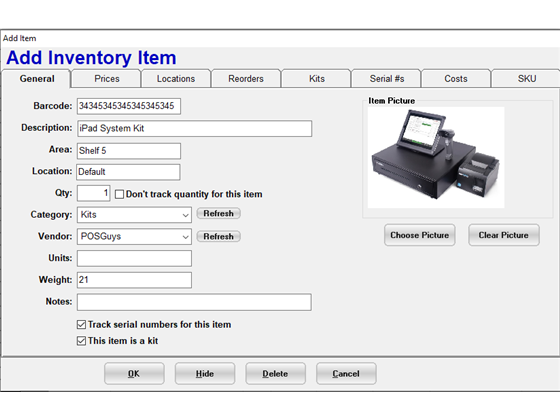Open the Serial #s tab
Viewport: 560px width, 420px height.
(386, 79)
